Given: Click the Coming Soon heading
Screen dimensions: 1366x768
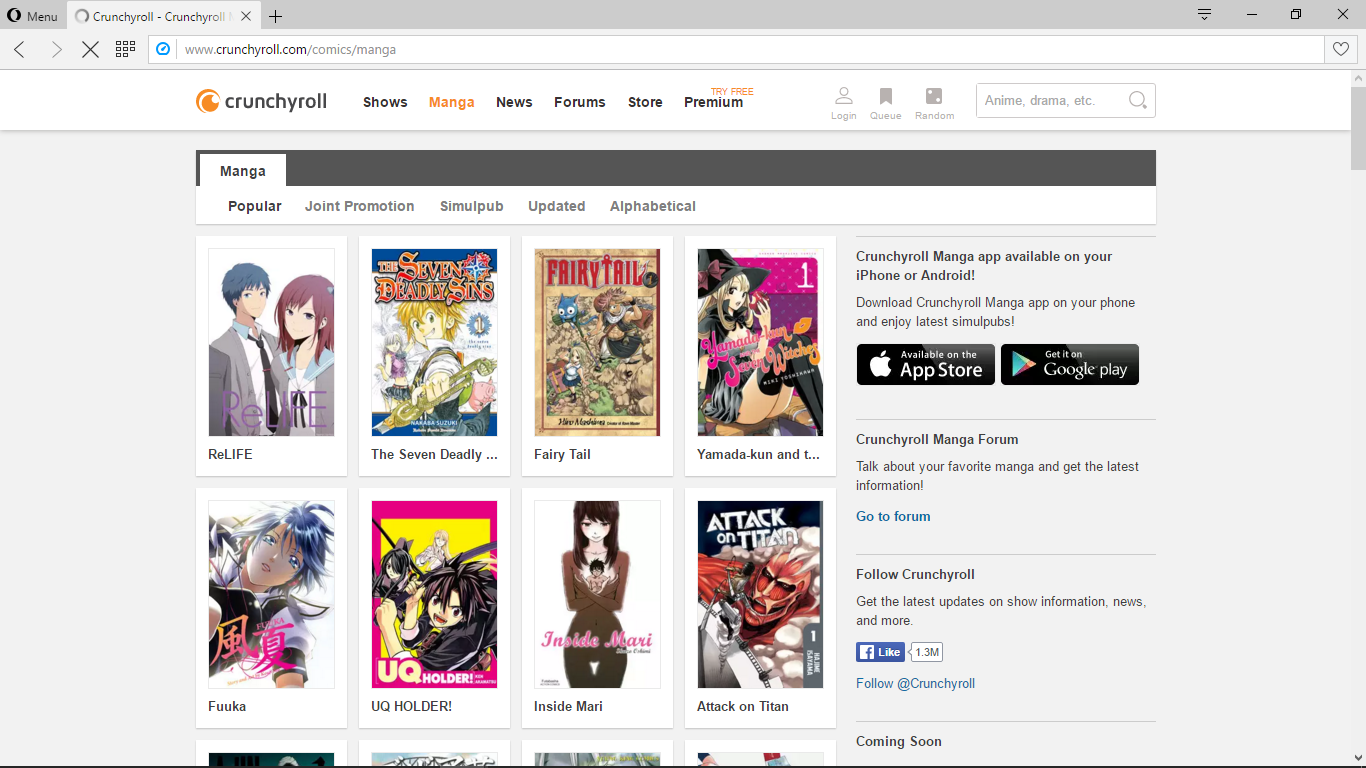Looking at the screenshot, I should click(x=899, y=741).
